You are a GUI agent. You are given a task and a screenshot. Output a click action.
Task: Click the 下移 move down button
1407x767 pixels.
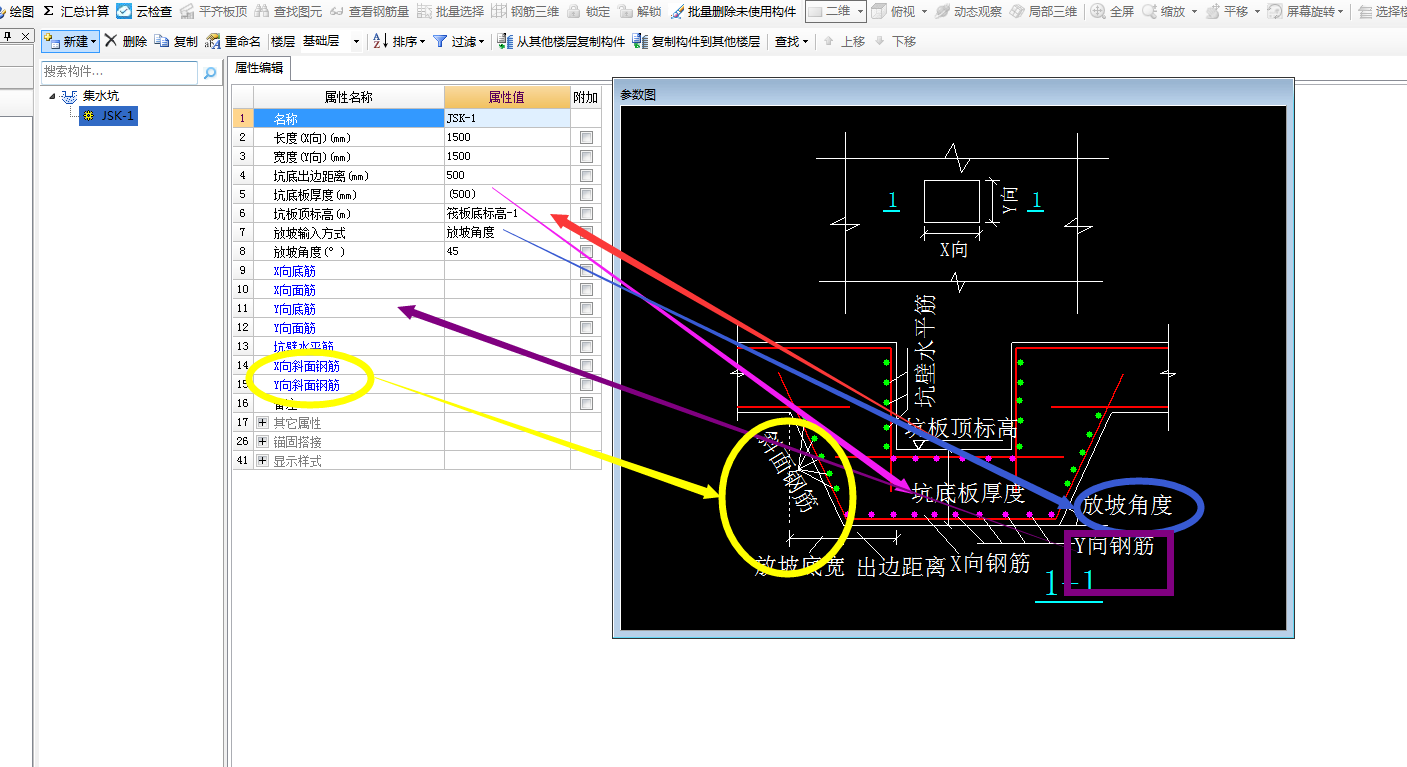tap(895, 41)
